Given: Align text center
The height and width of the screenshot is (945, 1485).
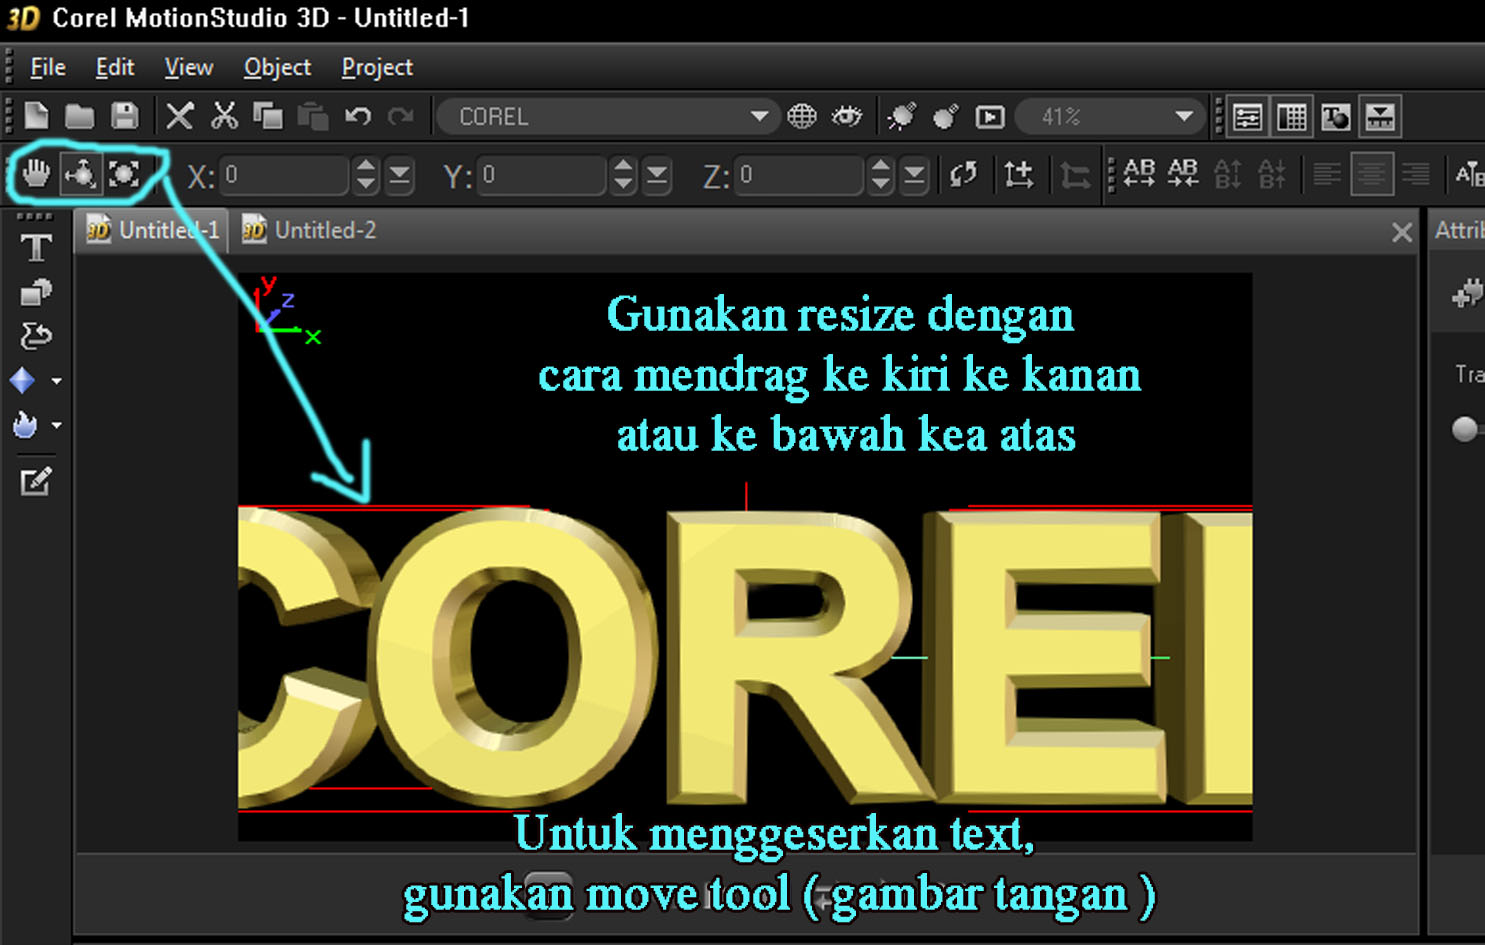Looking at the screenshot, I should point(1371,175).
